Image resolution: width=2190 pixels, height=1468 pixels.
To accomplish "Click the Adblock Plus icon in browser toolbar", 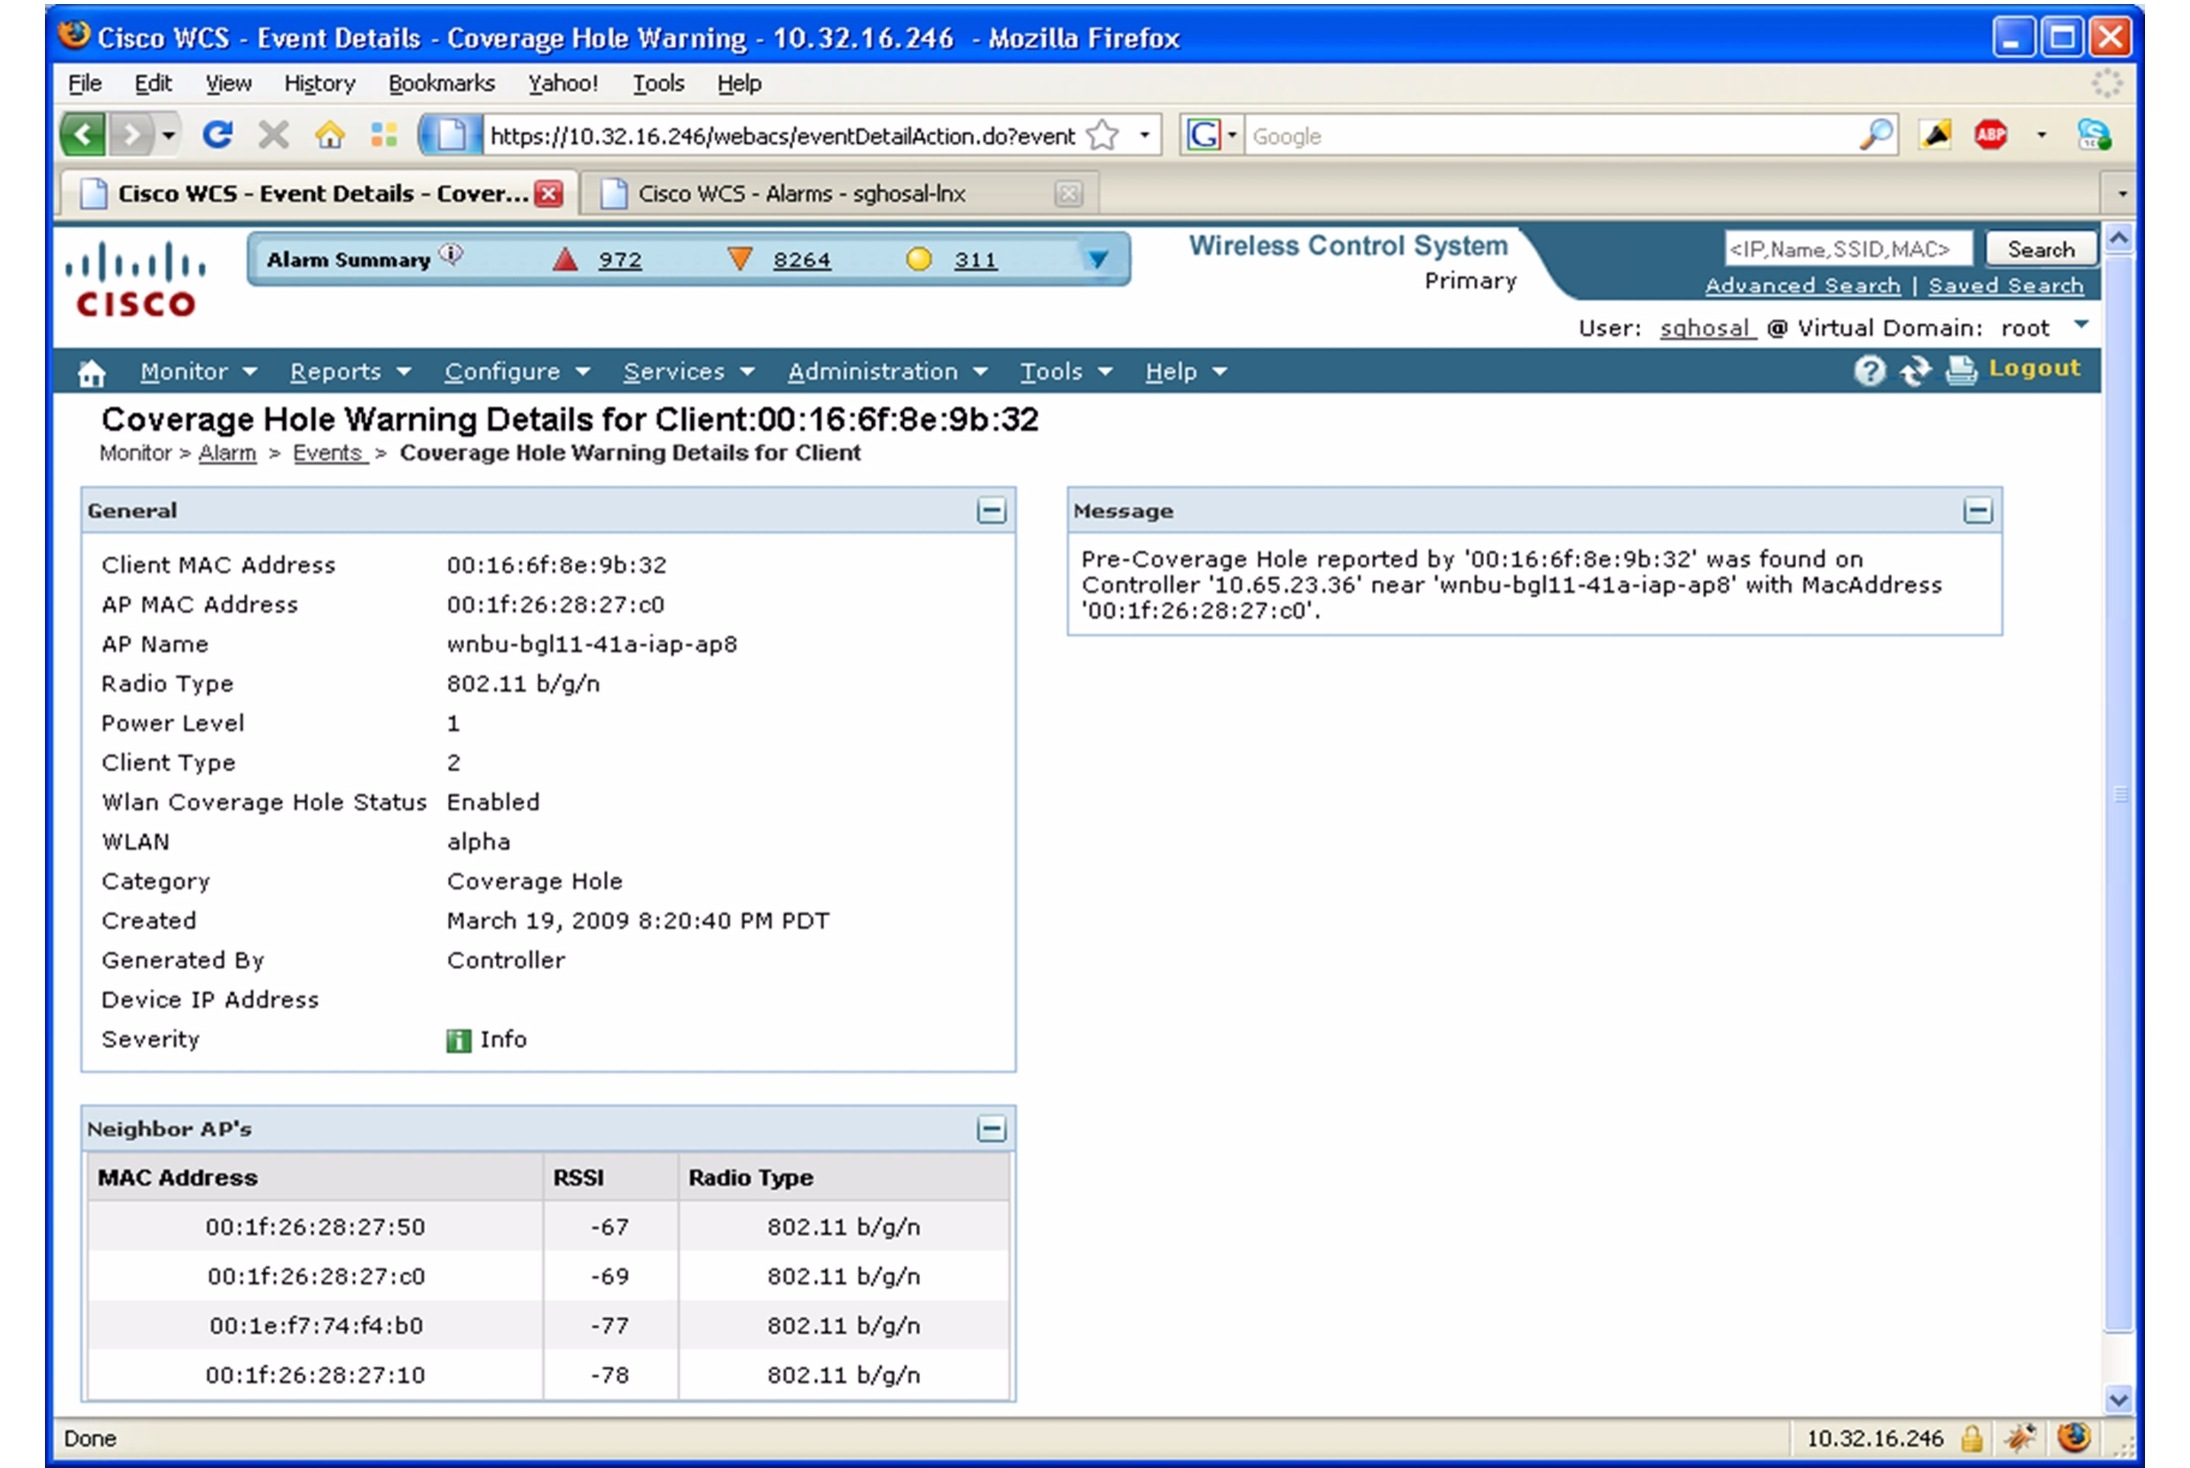I will (1990, 135).
